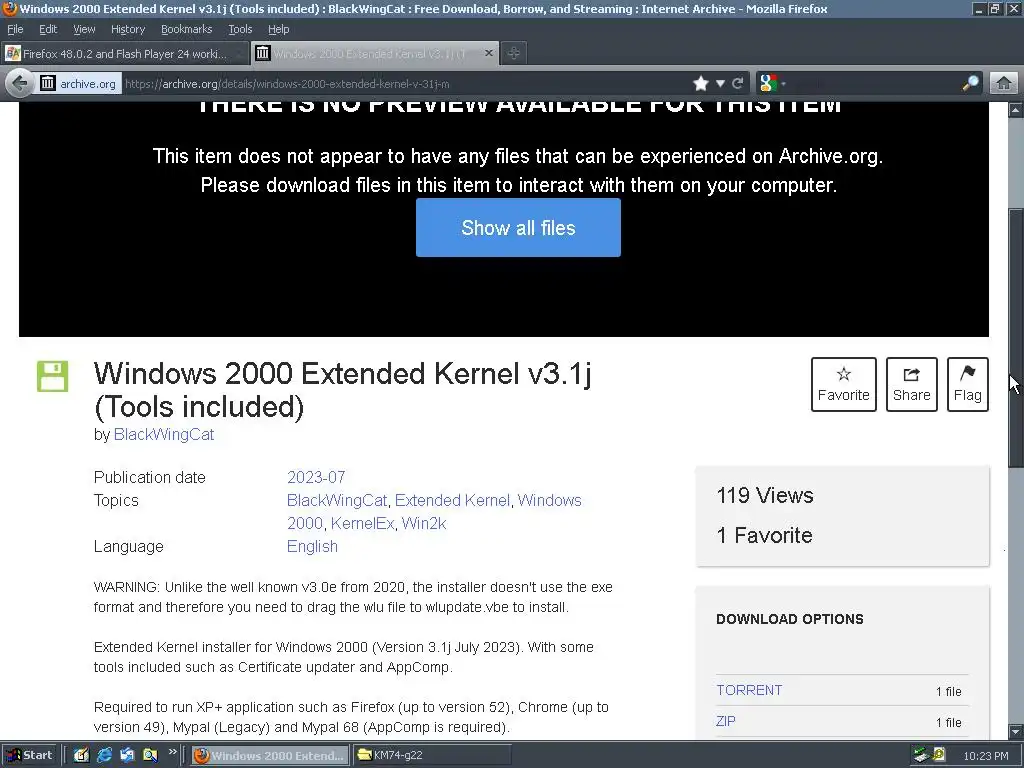Open the BlackWingCat topic link

337,500
